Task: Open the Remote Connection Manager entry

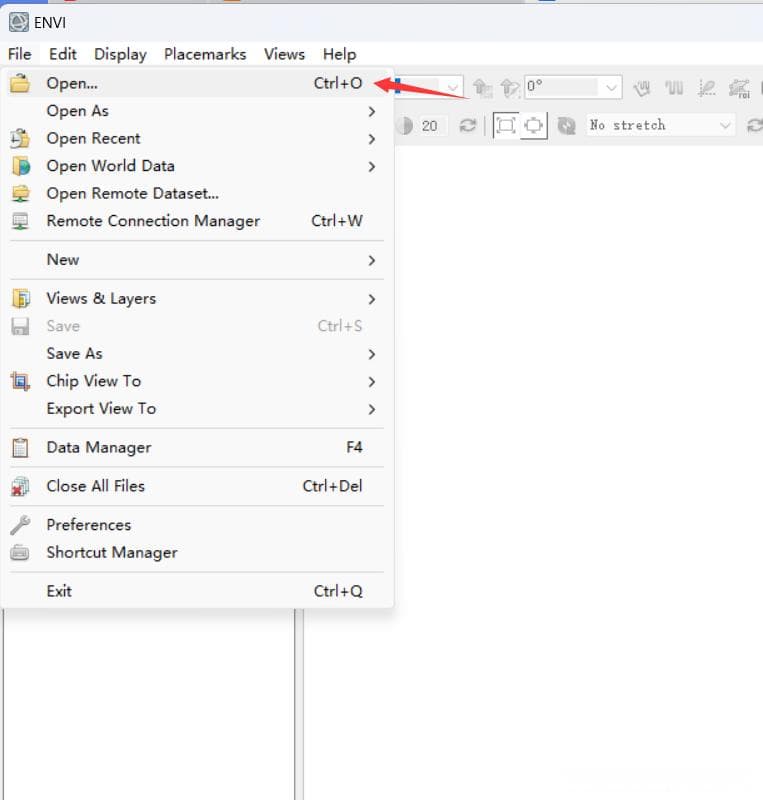Action: 196,221
